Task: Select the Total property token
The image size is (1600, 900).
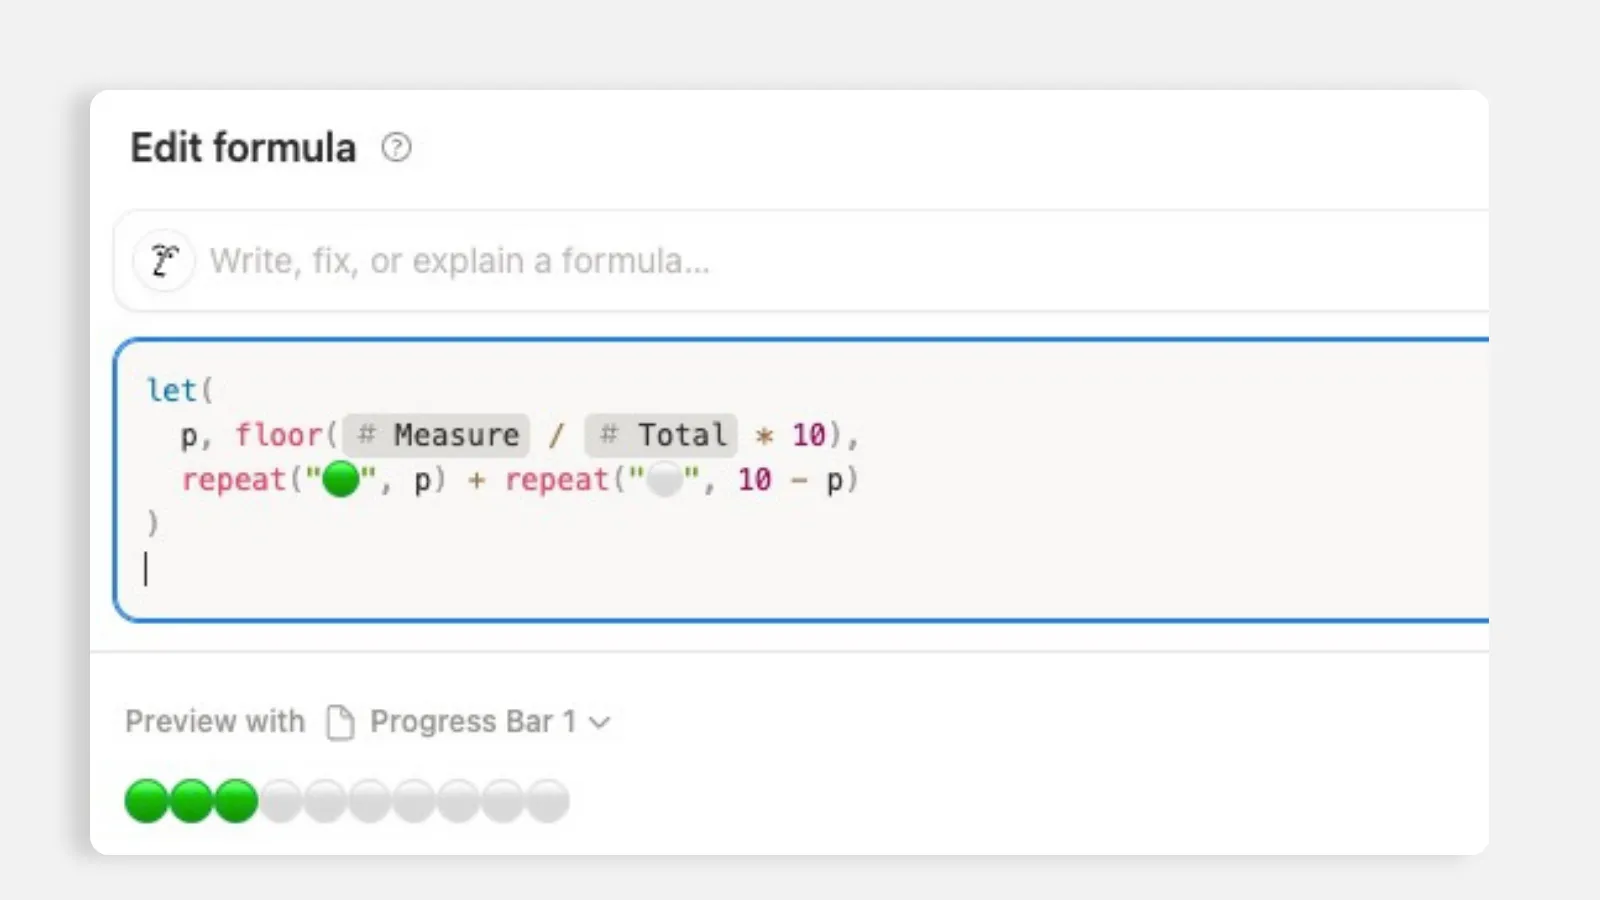Action: (x=661, y=435)
